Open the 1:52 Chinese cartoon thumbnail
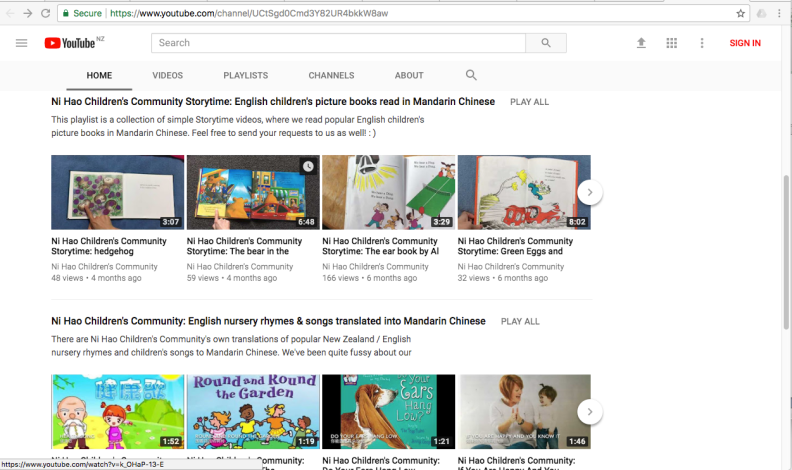This screenshot has height=470, width=792. click(118, 412)
